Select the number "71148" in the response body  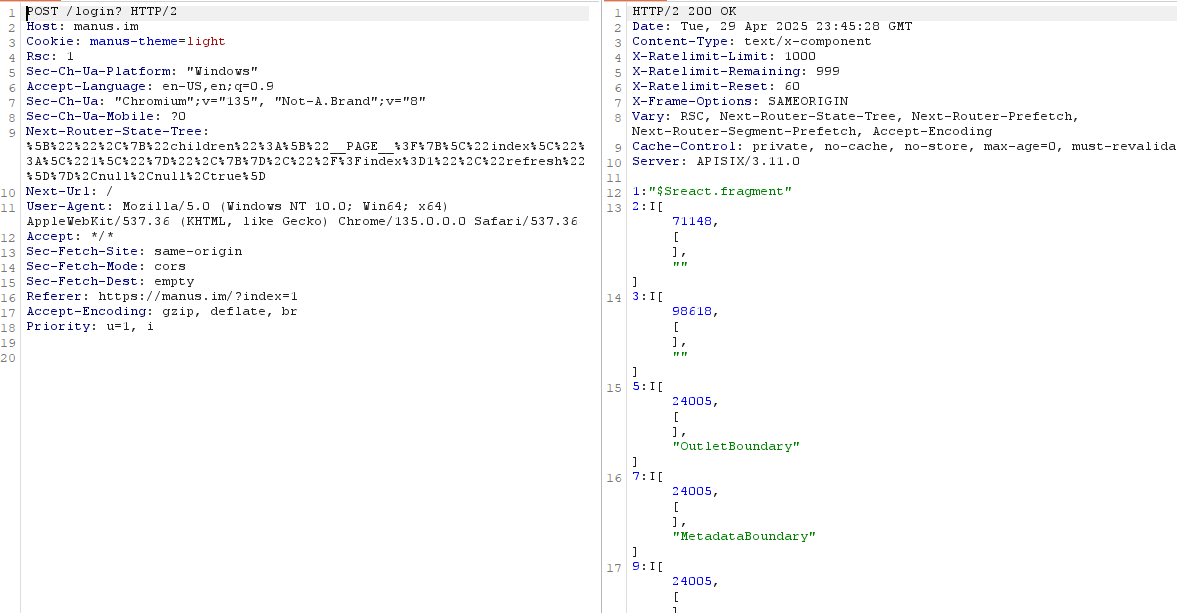click(692, 221)
